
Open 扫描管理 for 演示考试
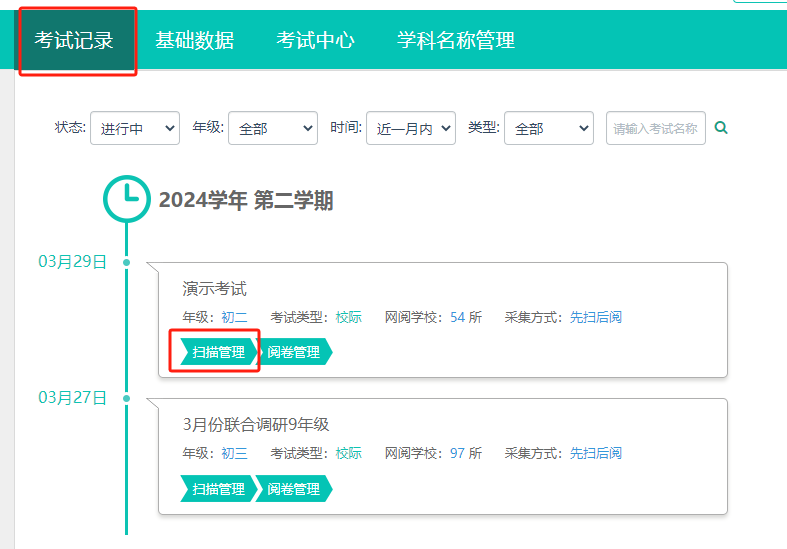click(x=218, y=352)
